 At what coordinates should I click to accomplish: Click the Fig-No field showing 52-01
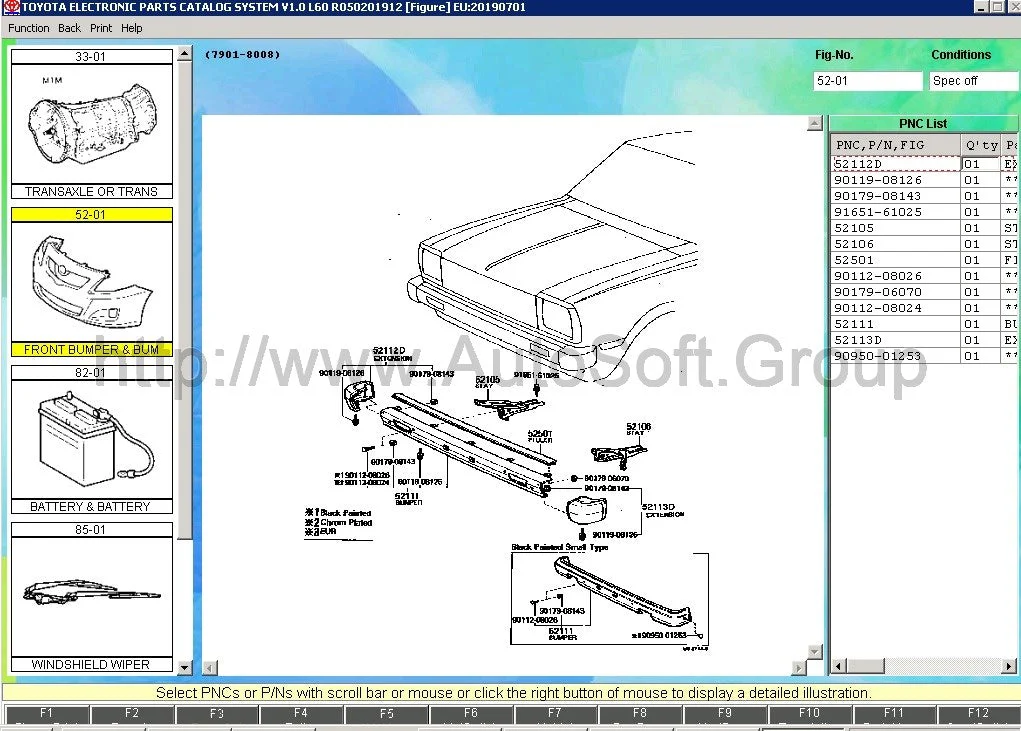pyautogui.click(x=866, y=80)
